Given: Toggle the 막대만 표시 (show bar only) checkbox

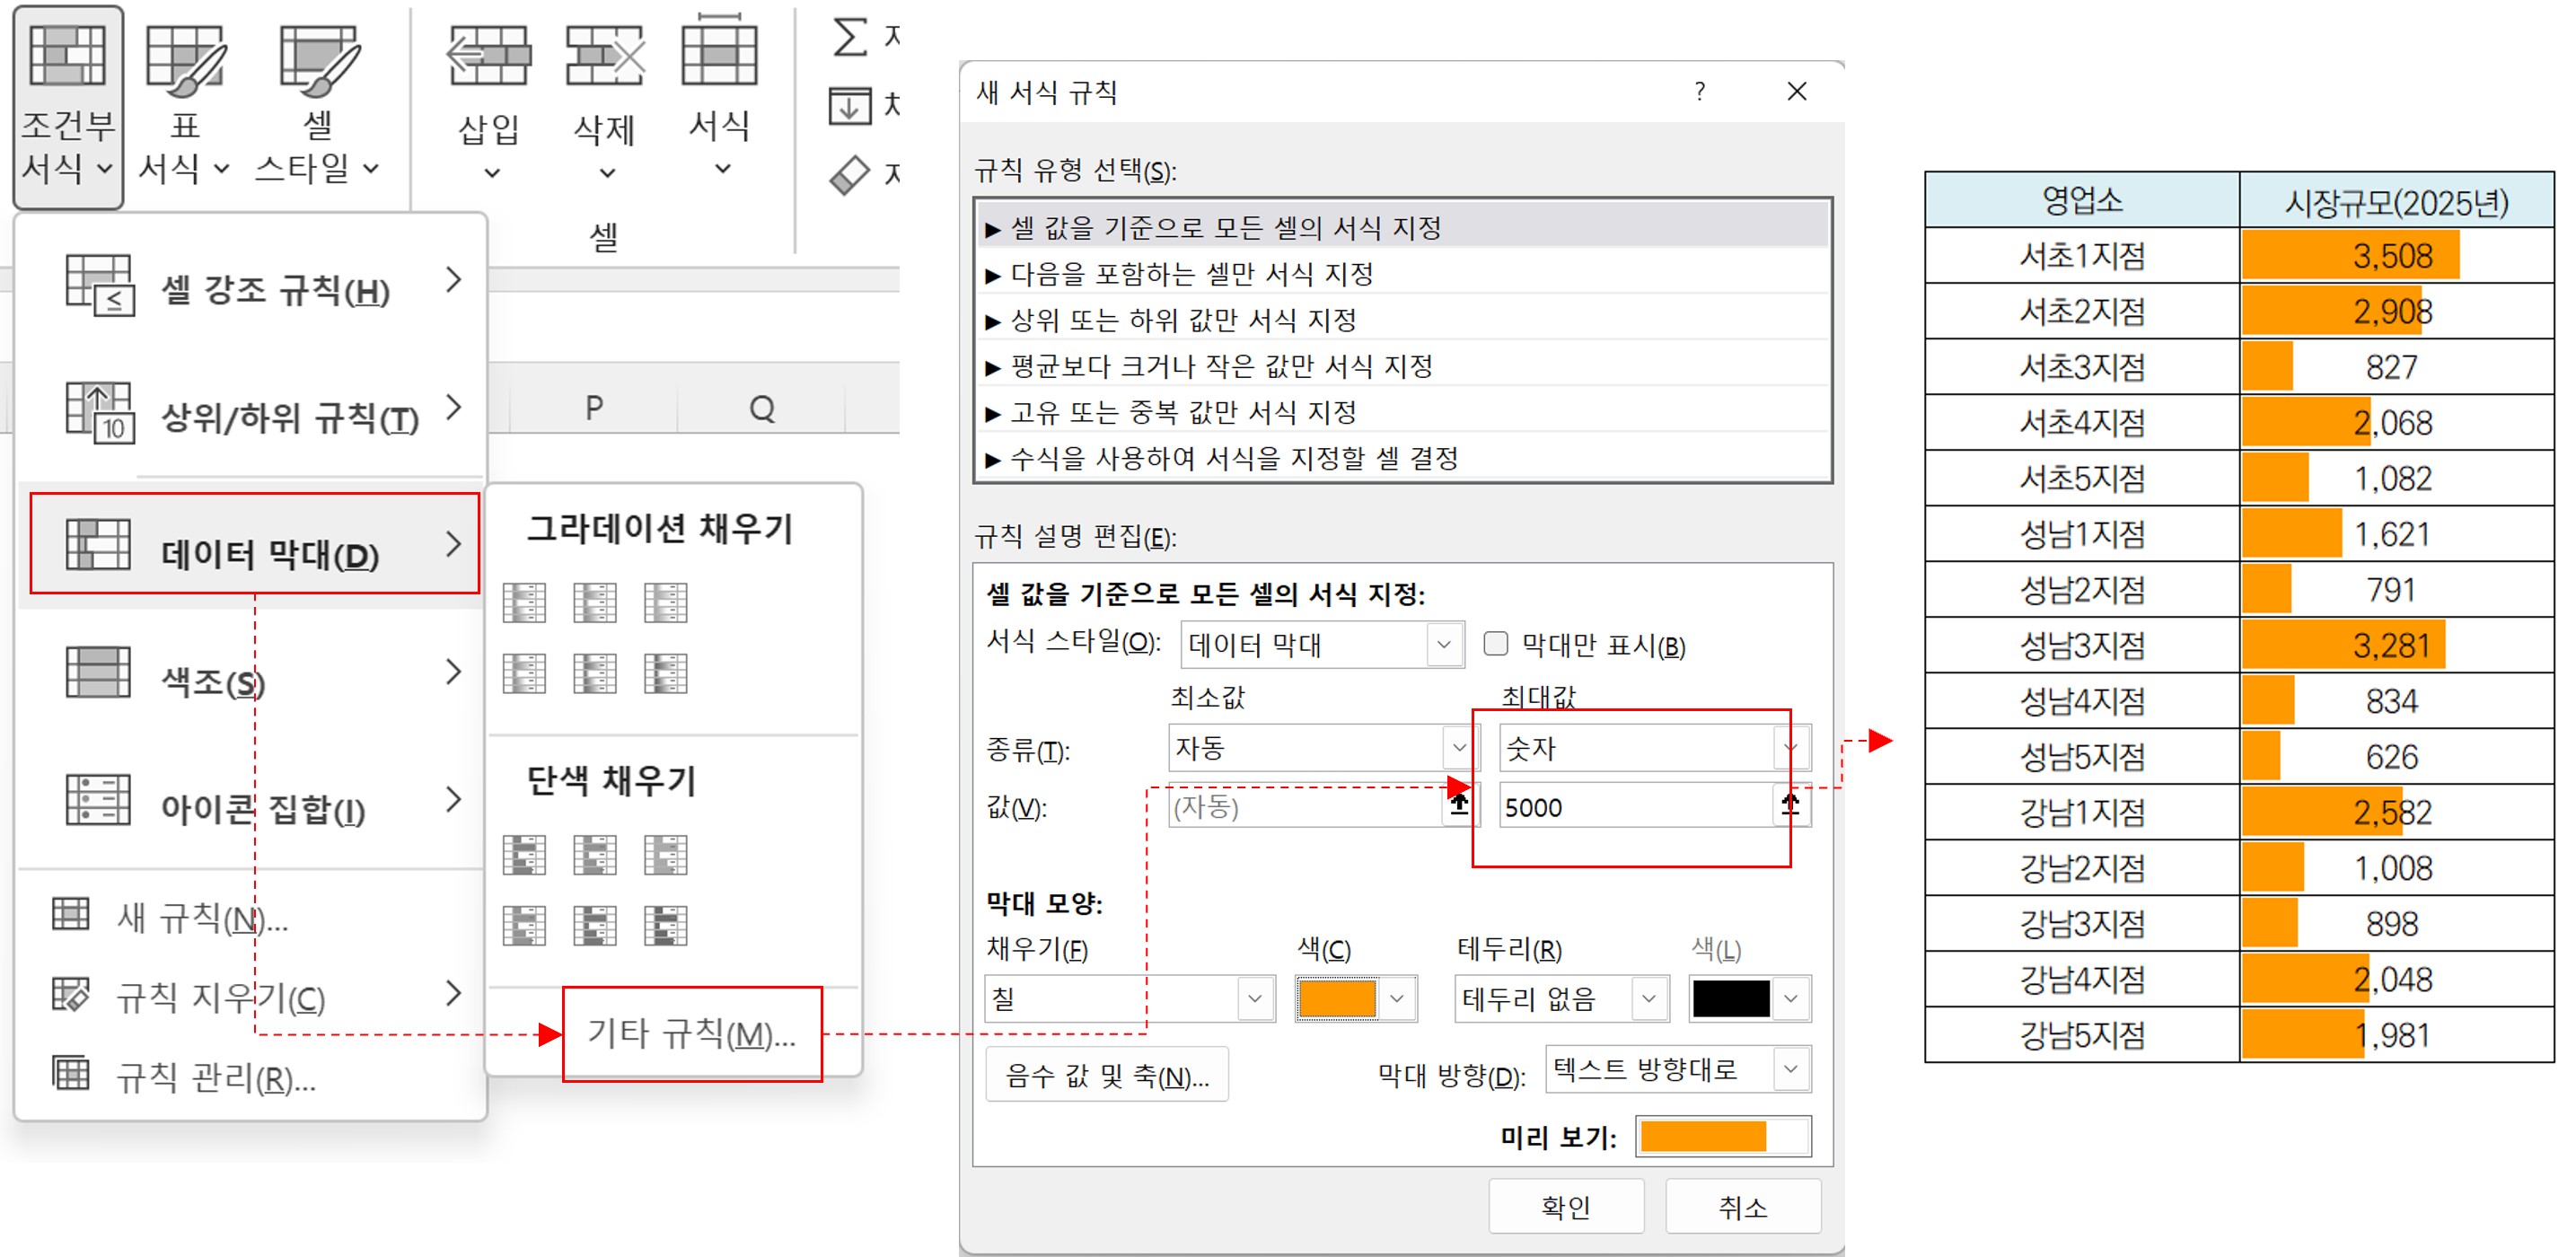Looking at the screenshot, I should (x=1496, y=645).
